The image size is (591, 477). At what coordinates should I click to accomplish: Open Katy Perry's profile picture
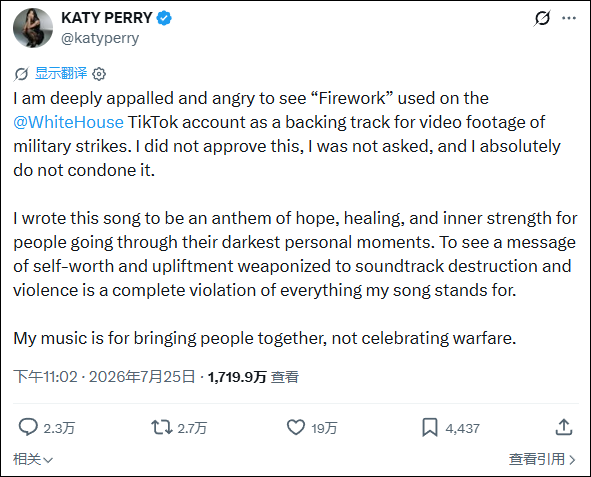coord(33,28)
